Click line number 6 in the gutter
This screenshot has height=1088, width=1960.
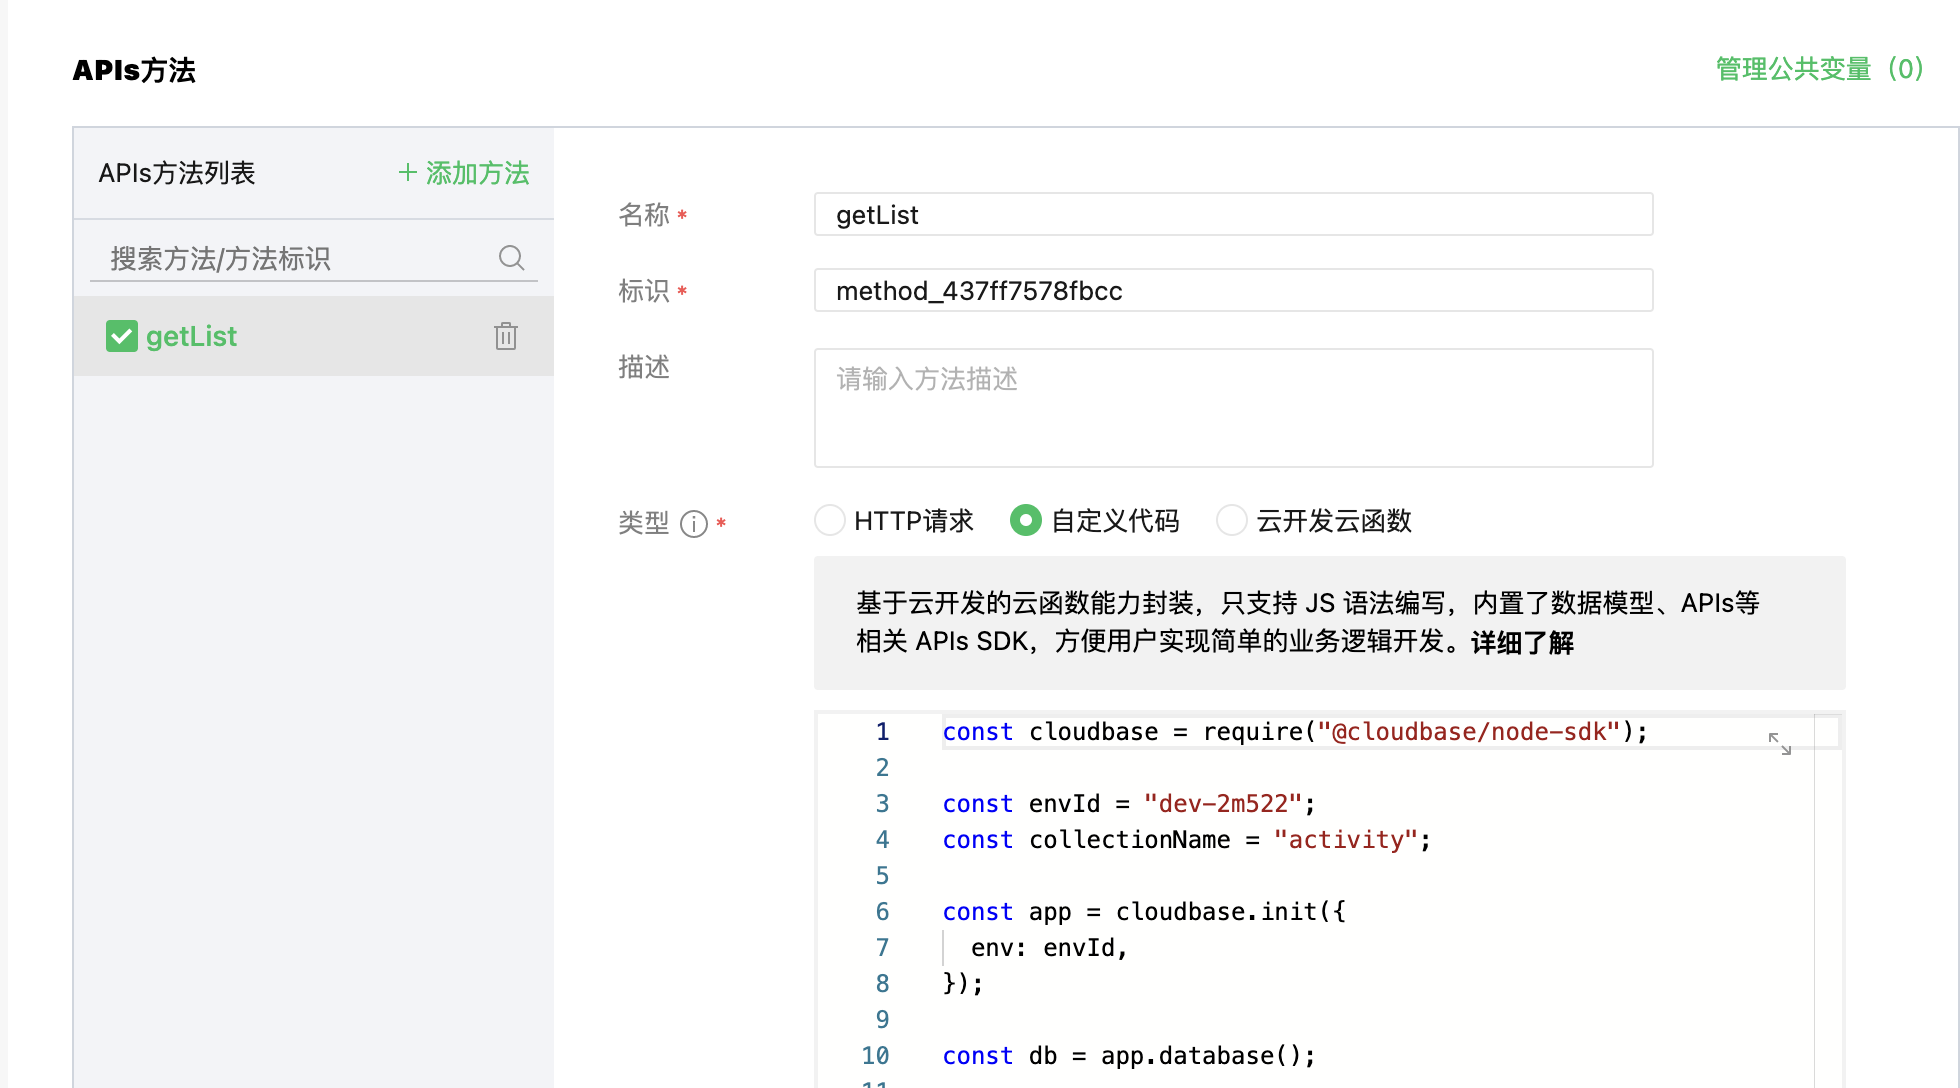coord(882,912)
